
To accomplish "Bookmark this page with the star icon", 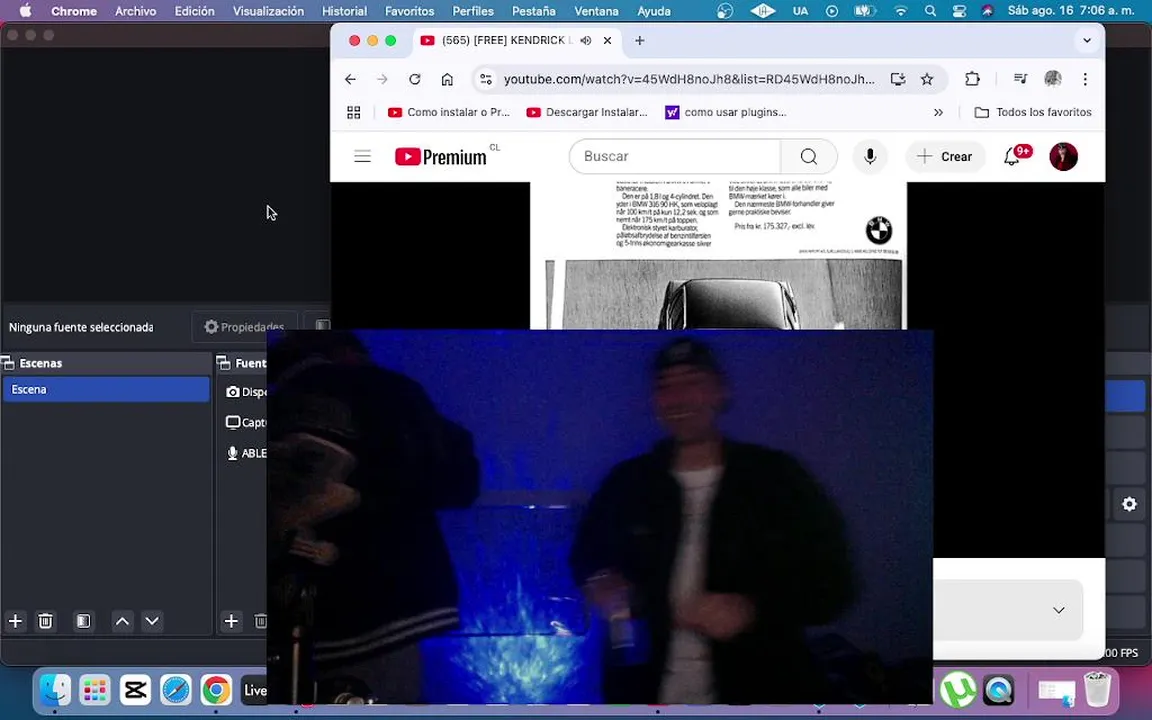I will click(927, 79).
